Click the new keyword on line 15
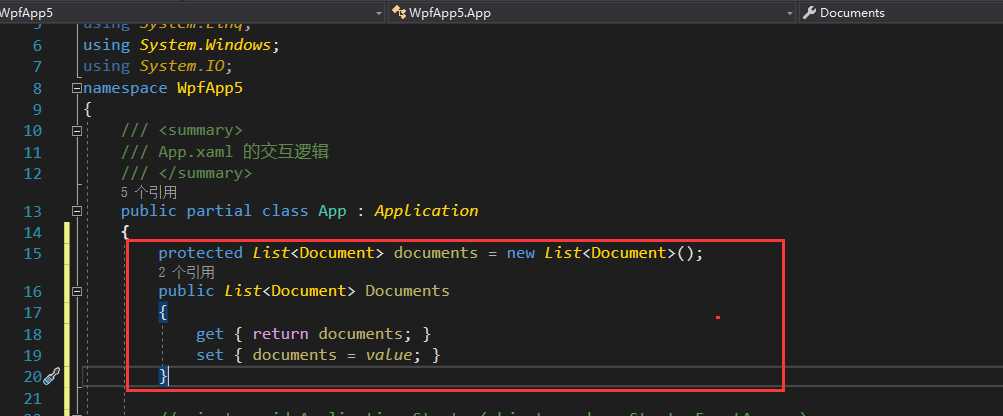 click(x=521, y=253)
